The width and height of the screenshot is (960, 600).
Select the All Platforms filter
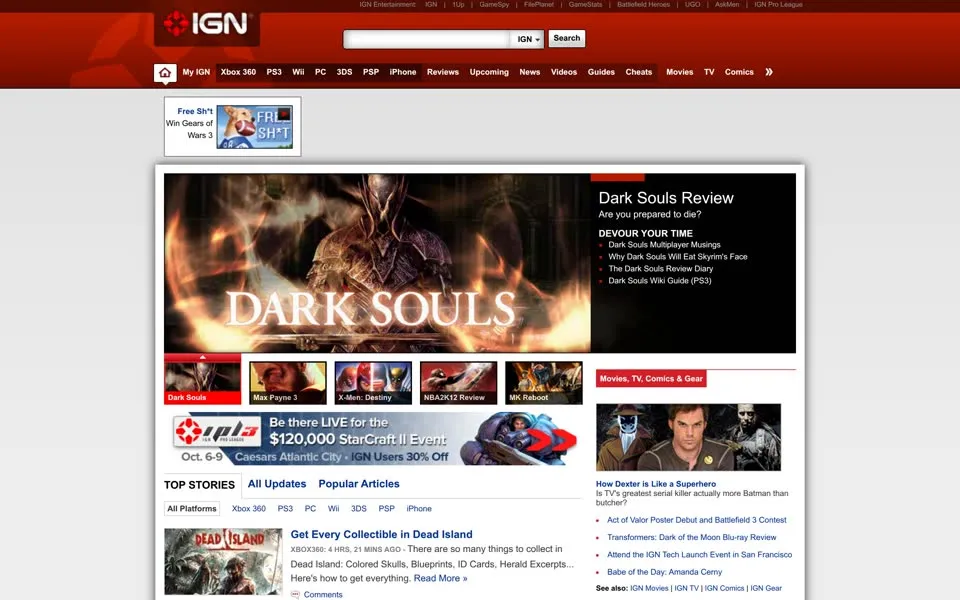(x=192, y=509)
